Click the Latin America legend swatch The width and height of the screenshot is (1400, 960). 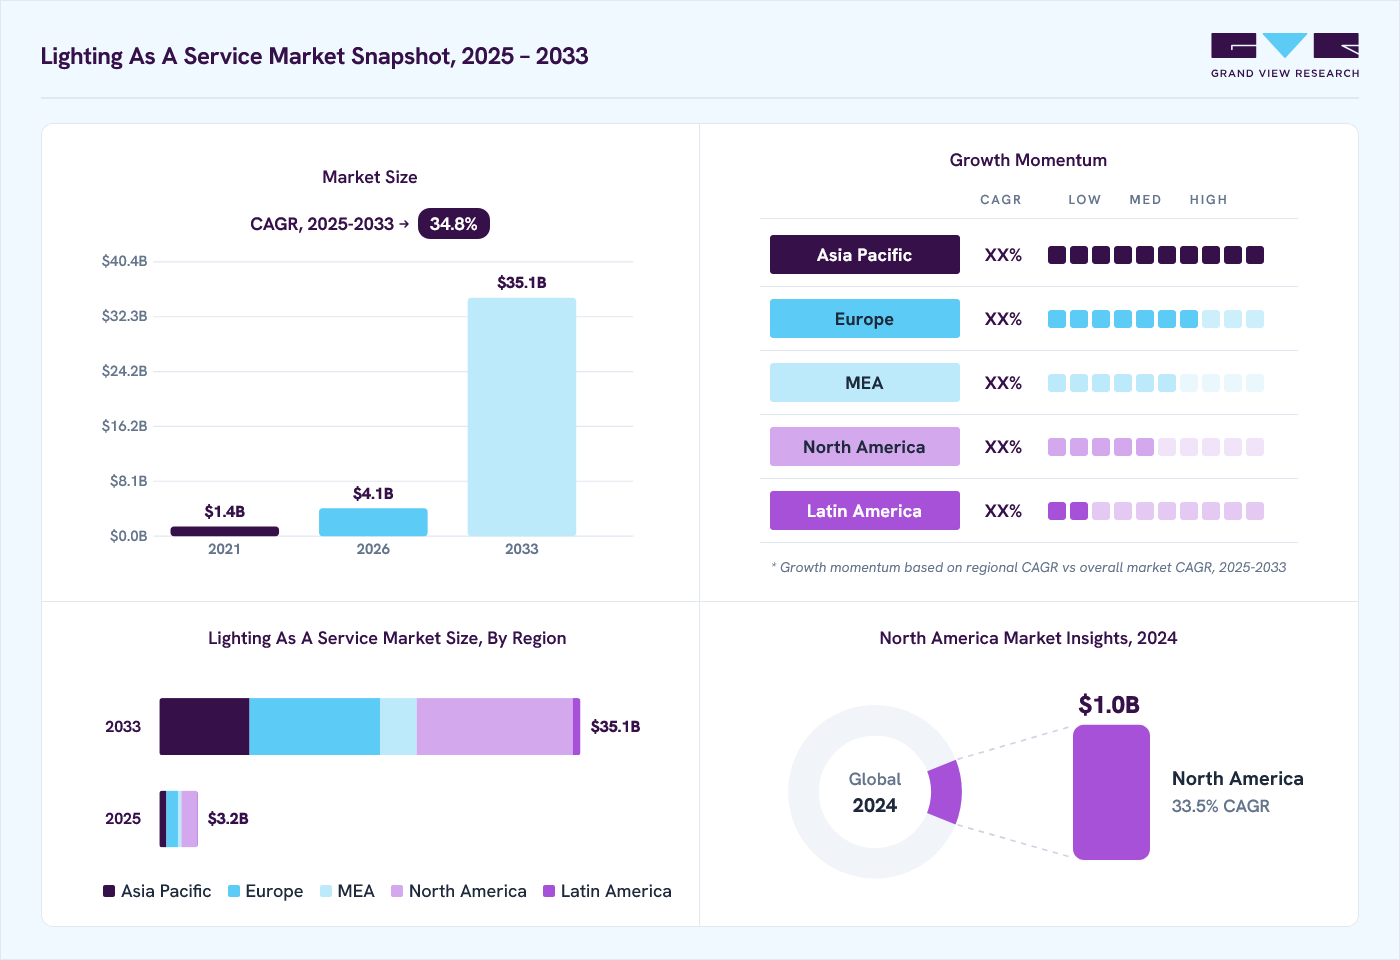[549, 891]
